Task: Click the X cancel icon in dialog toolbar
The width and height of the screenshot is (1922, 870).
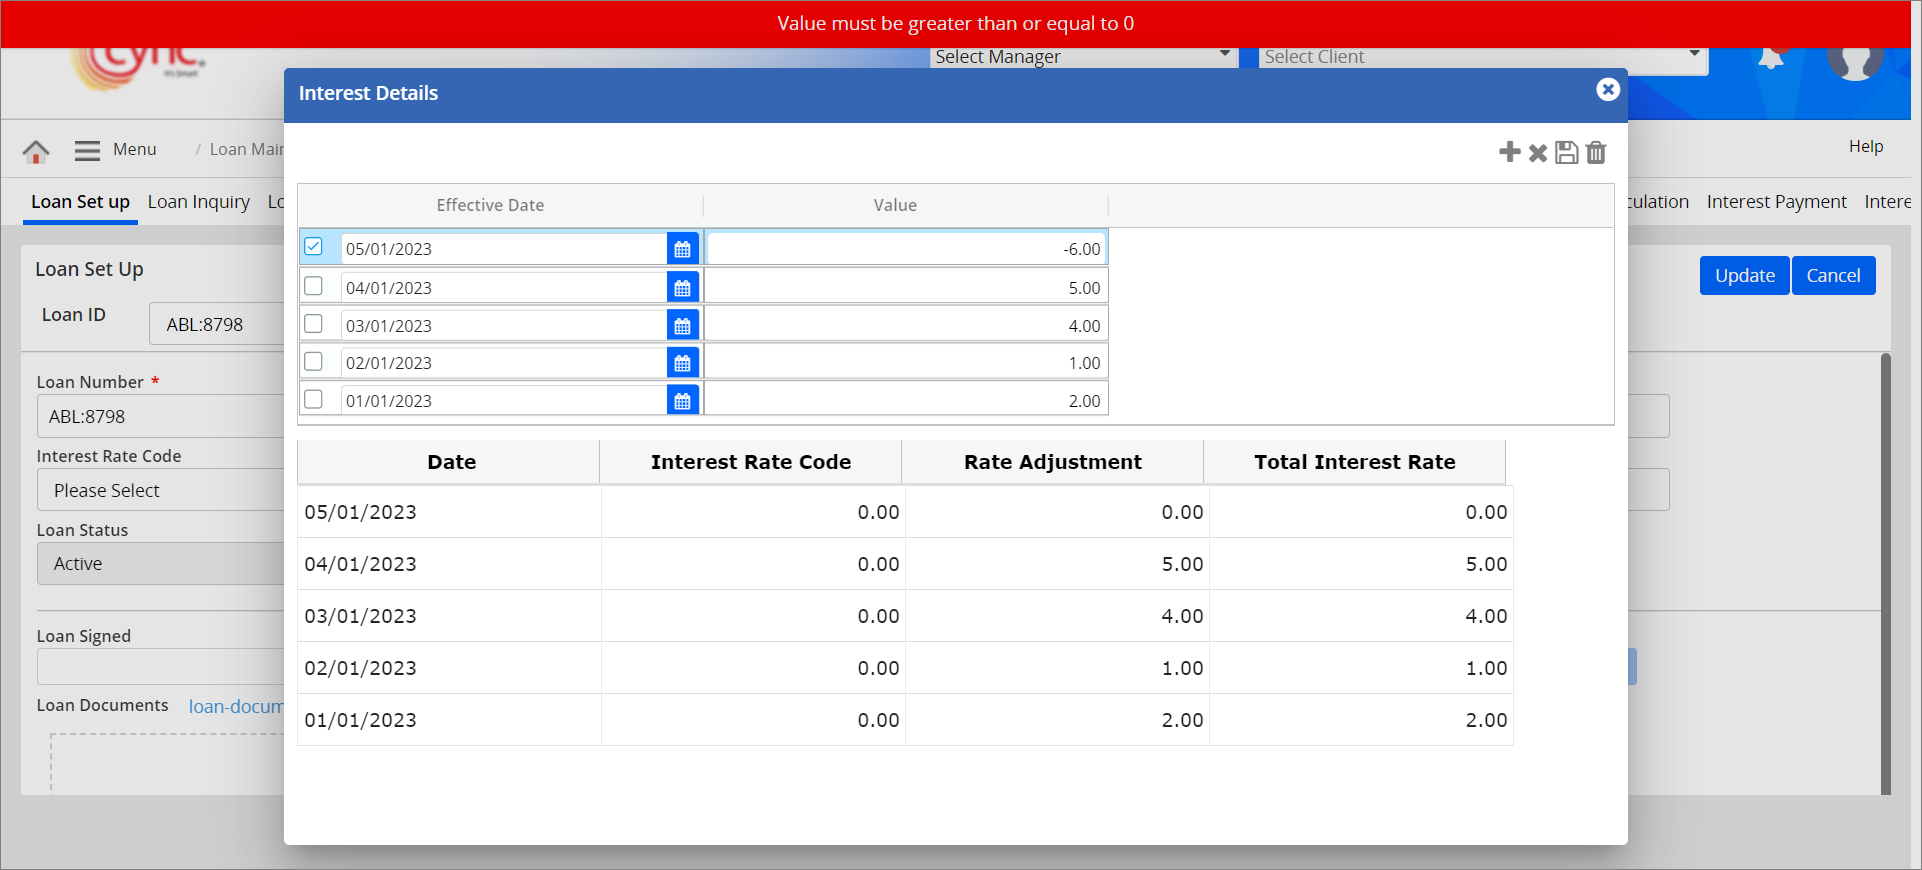Action: (1538, 153)
